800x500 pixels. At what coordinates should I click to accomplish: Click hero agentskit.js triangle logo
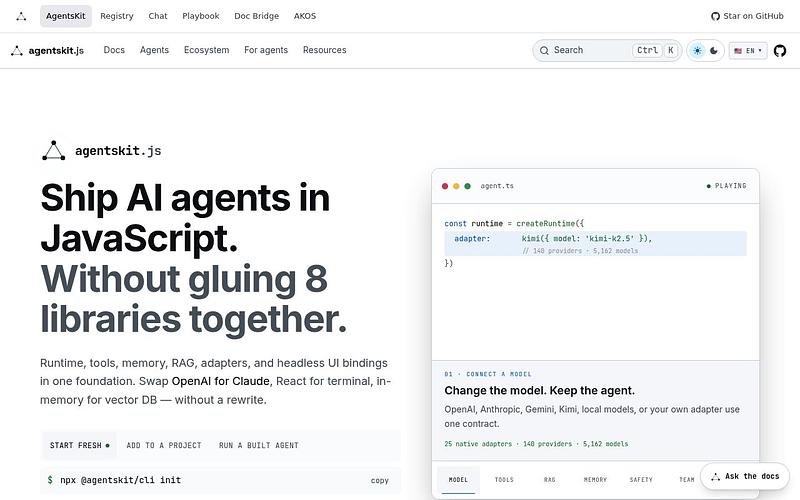[54, 151]
